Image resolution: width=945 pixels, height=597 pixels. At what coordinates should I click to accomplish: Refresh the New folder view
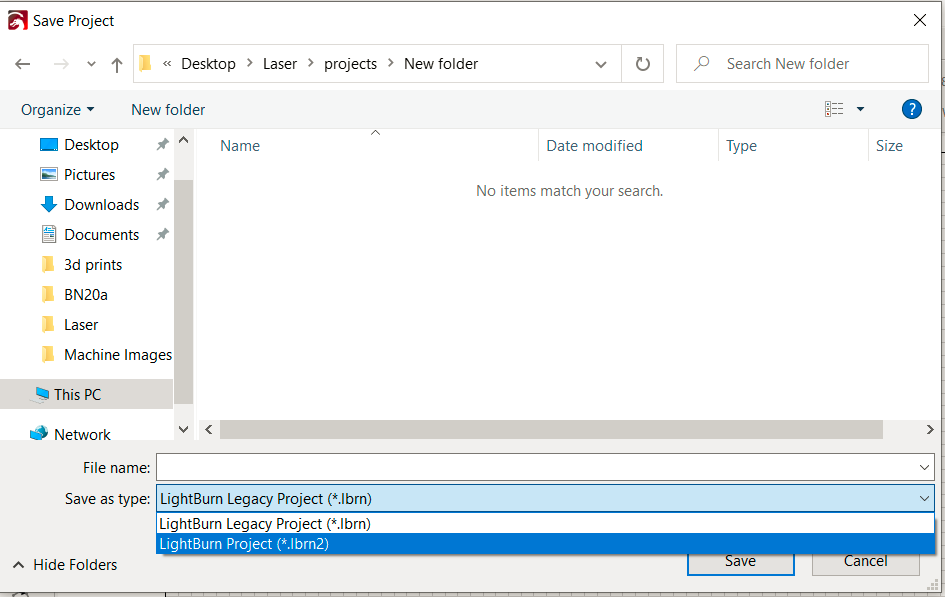pyautogui.click(x=642, y=64)
